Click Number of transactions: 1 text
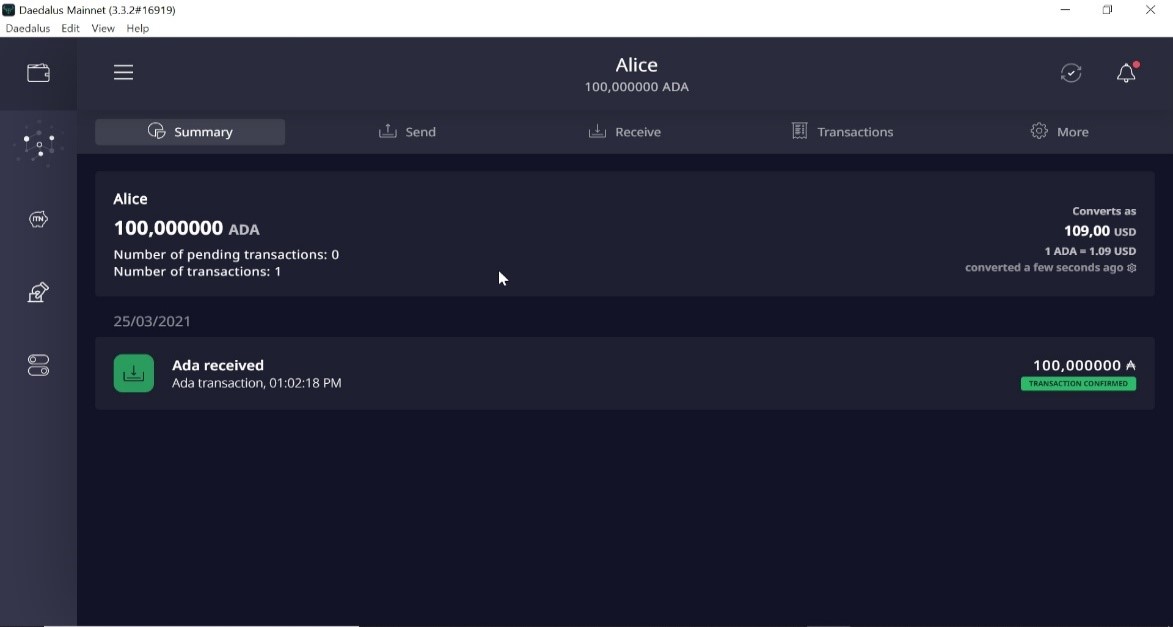1173x627 pixels. click(x=197, y=272)
